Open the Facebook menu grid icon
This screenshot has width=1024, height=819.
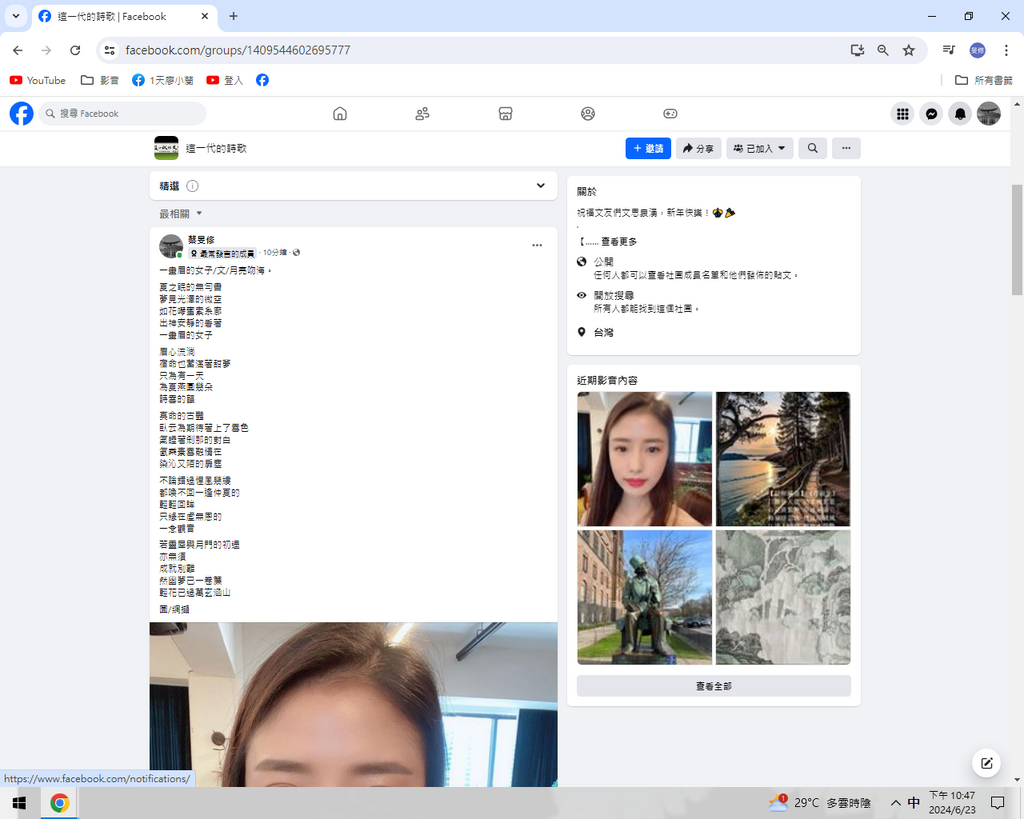902,114
